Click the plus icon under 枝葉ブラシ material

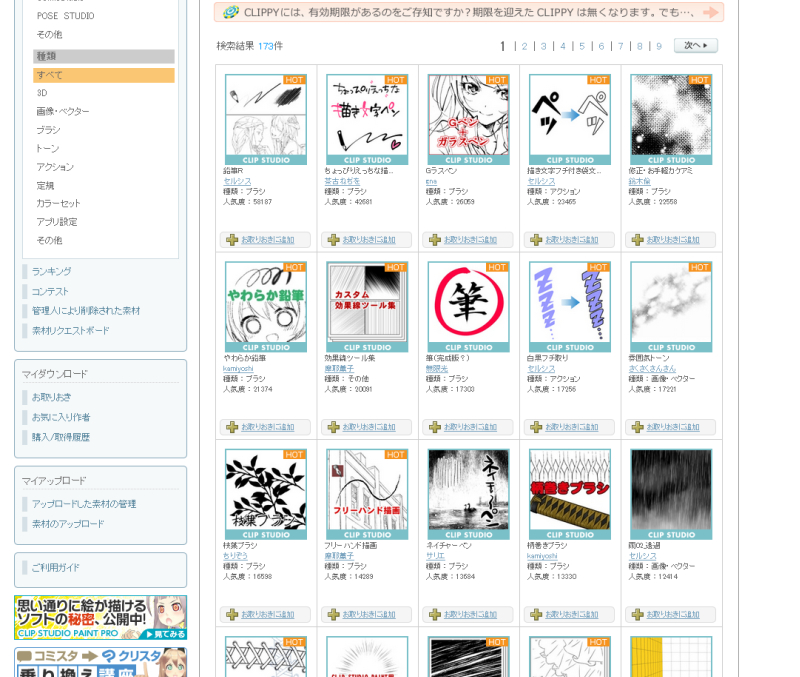point(232,614)
